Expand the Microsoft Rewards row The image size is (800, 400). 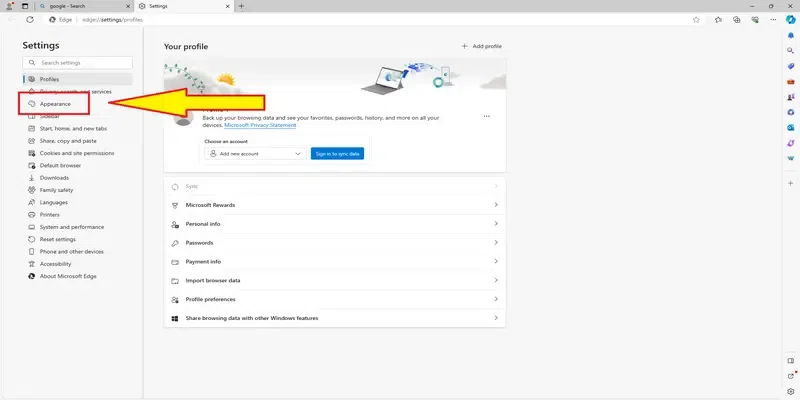point(335,205)
